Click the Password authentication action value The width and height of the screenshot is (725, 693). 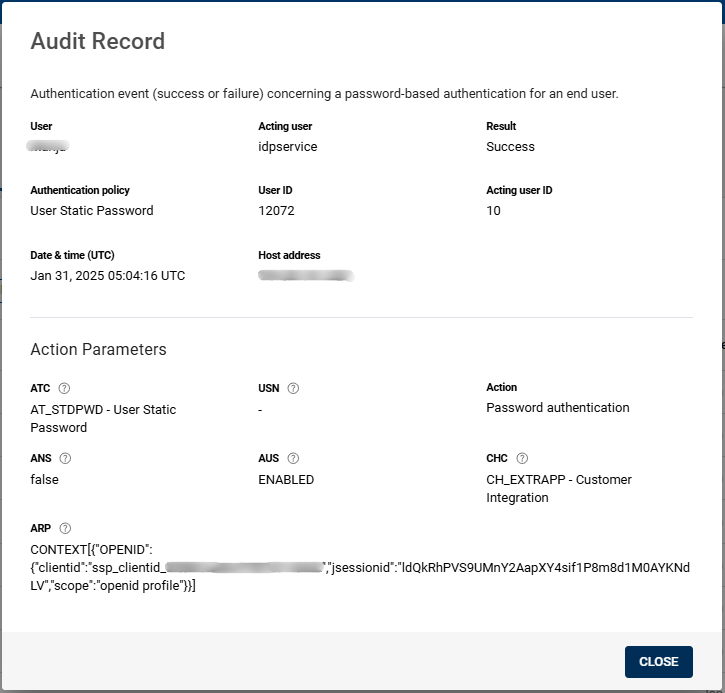tap(557, 408)
